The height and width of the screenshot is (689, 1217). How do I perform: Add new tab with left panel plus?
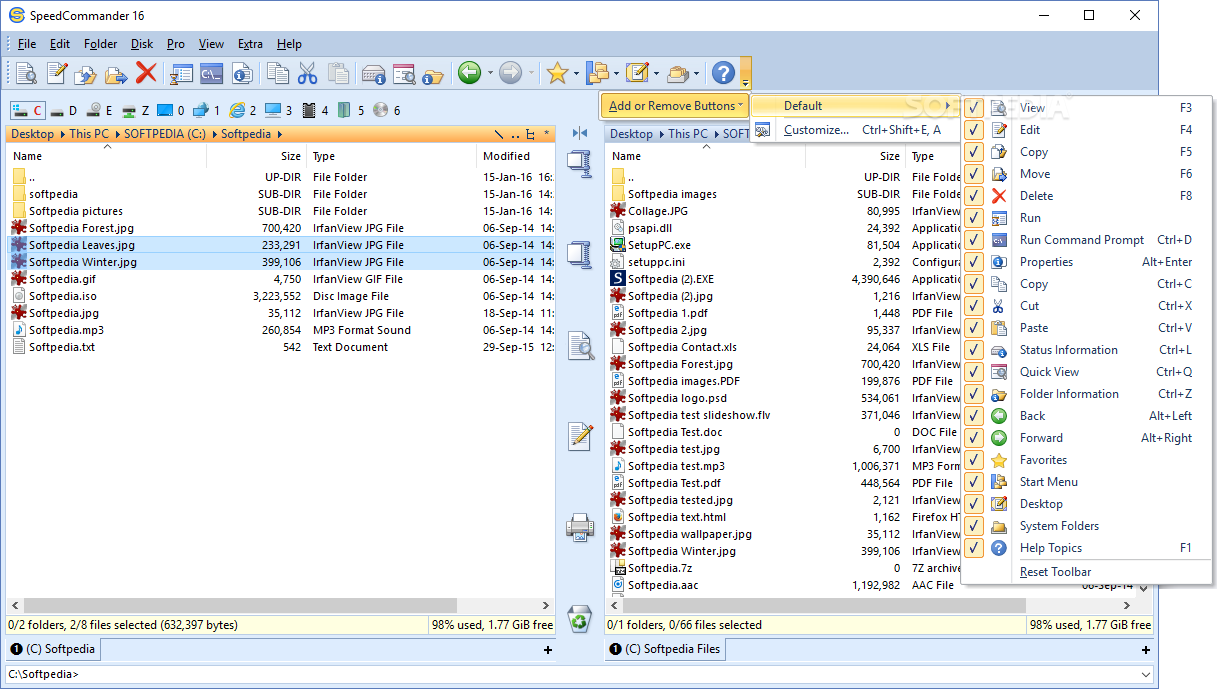pos(547,650)
